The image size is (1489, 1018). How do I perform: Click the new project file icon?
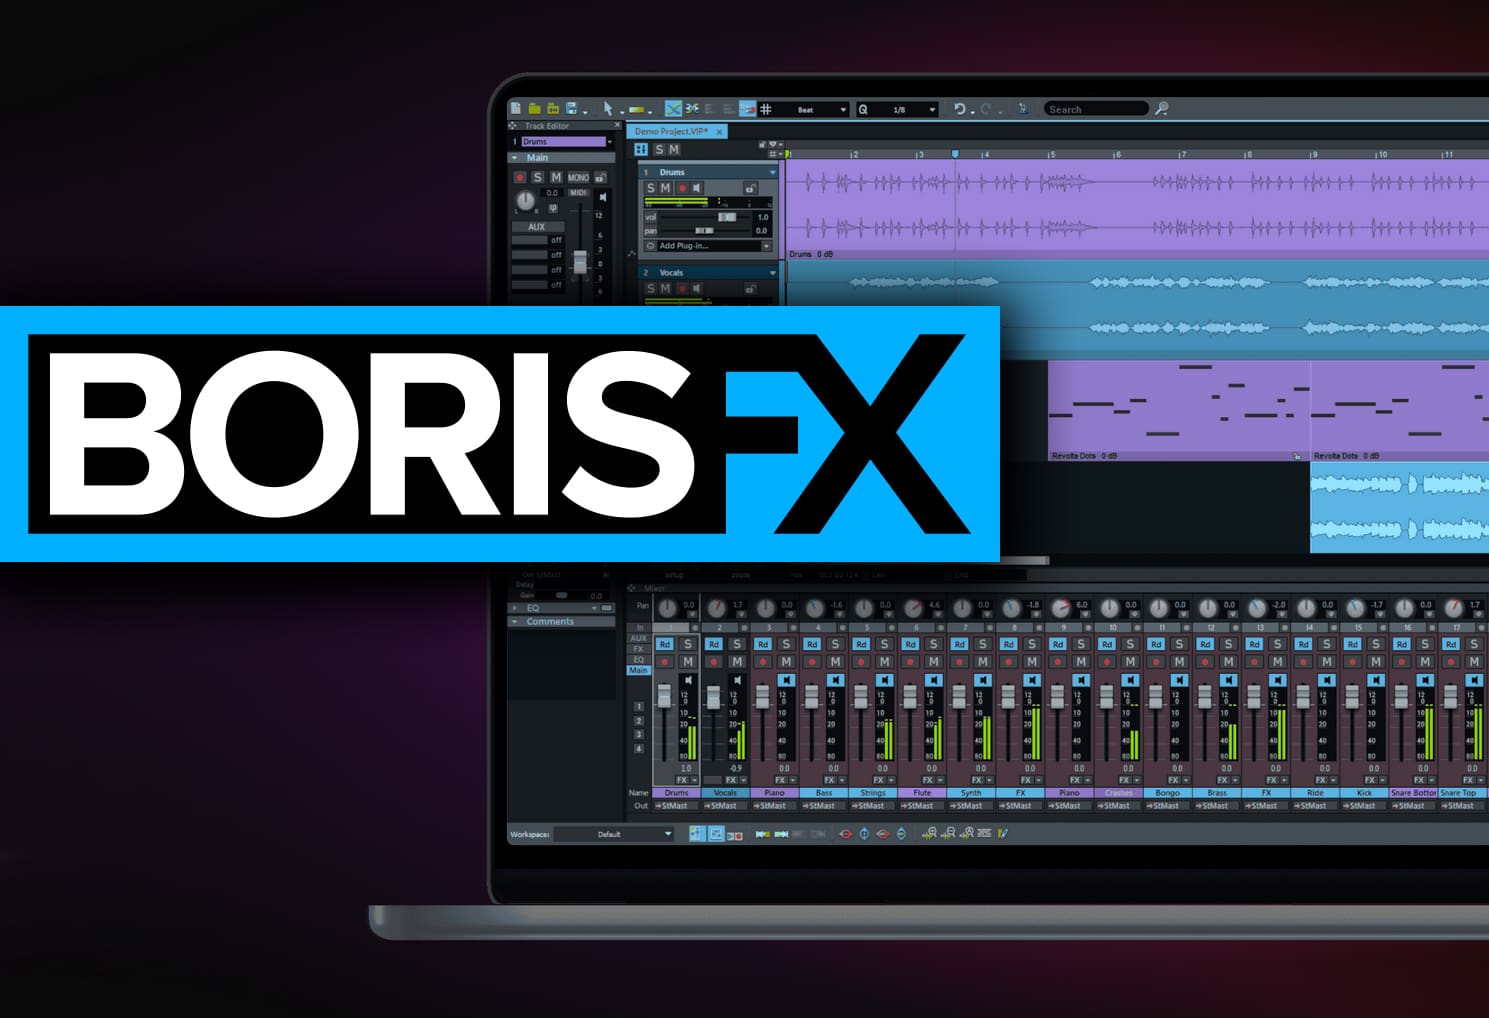(x=516, y=109)
